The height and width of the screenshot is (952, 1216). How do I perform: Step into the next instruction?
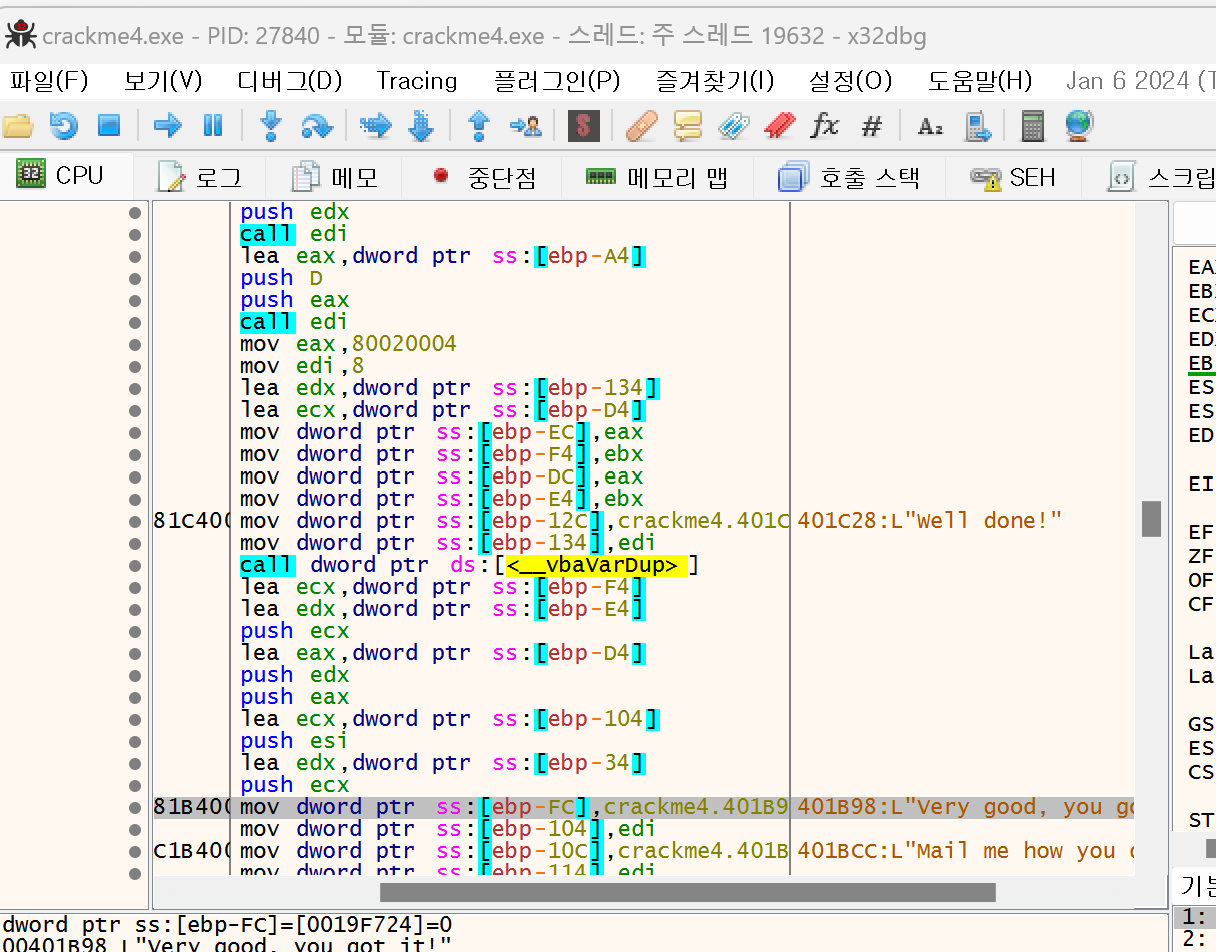click(270, 126)
